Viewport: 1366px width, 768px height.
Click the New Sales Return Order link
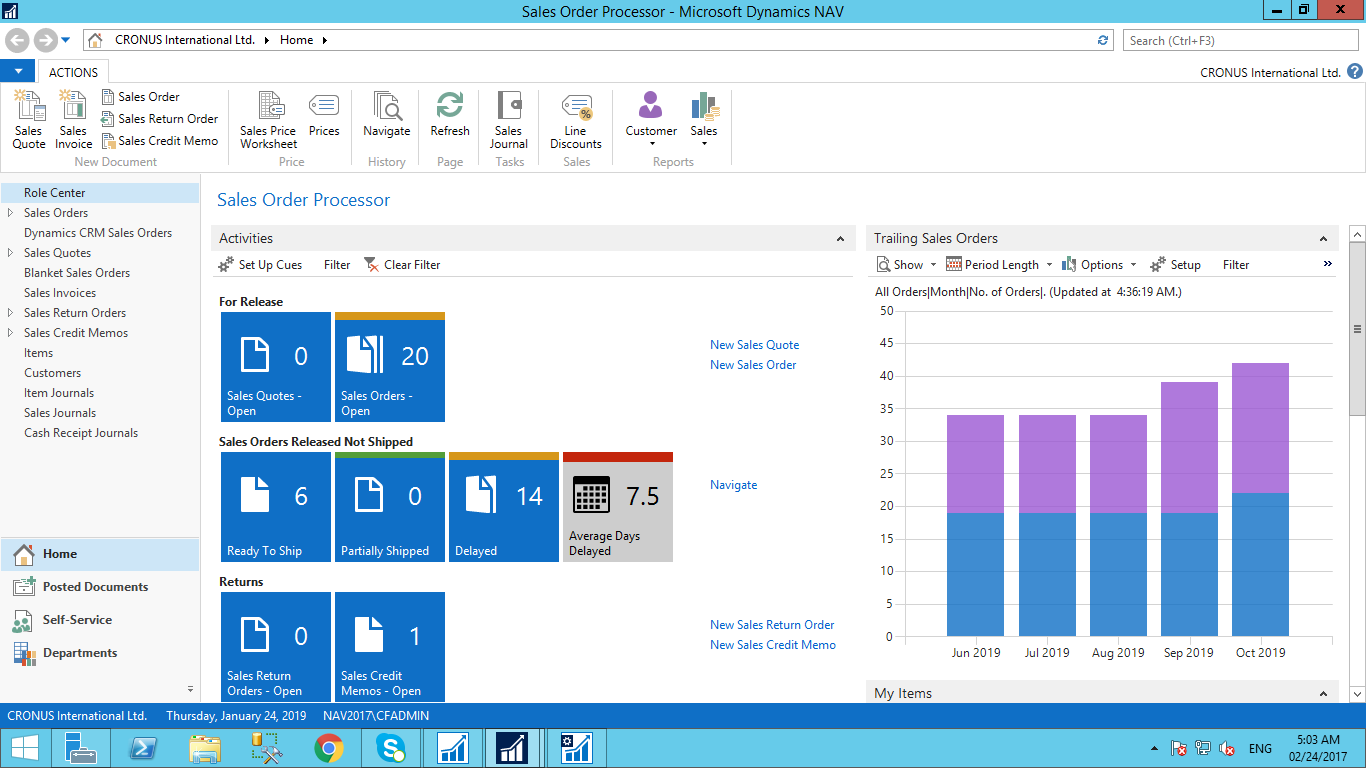(772, 625)
